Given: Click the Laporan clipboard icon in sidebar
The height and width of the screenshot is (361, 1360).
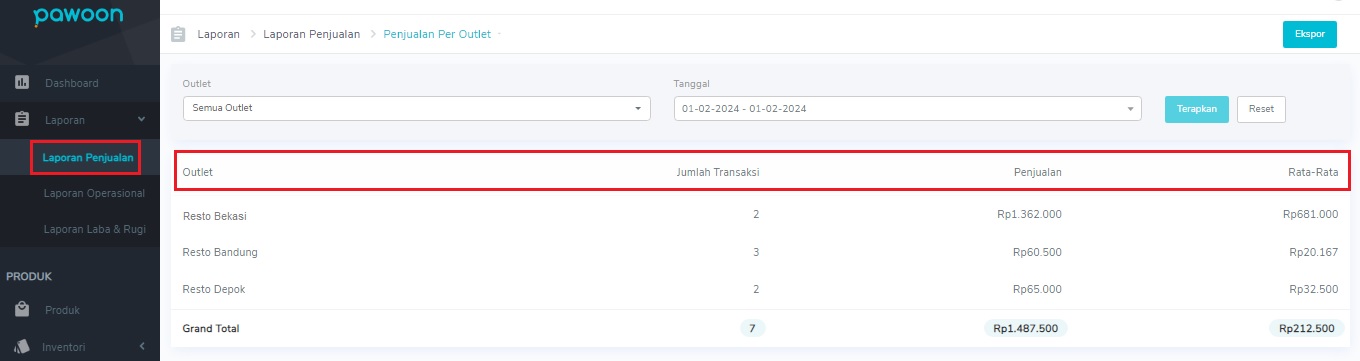Looking at the screenshot, I should pos(22,120).
